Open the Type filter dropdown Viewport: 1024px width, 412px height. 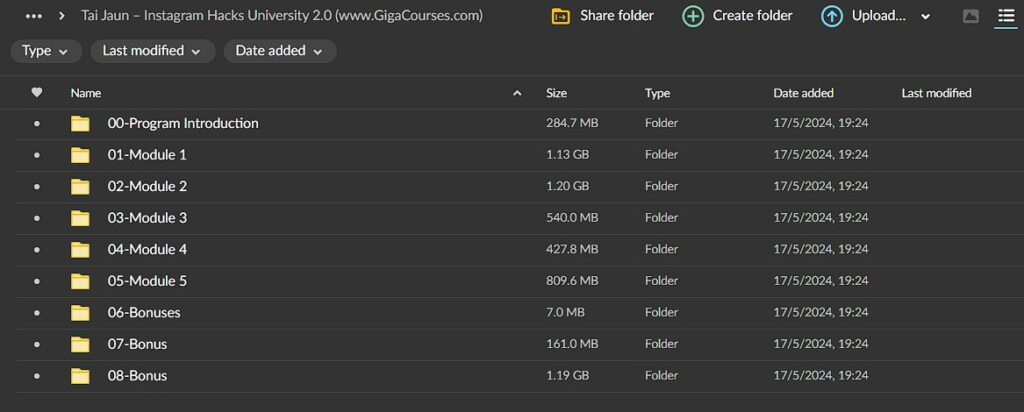pyautogui.click(x=46, y=51)
